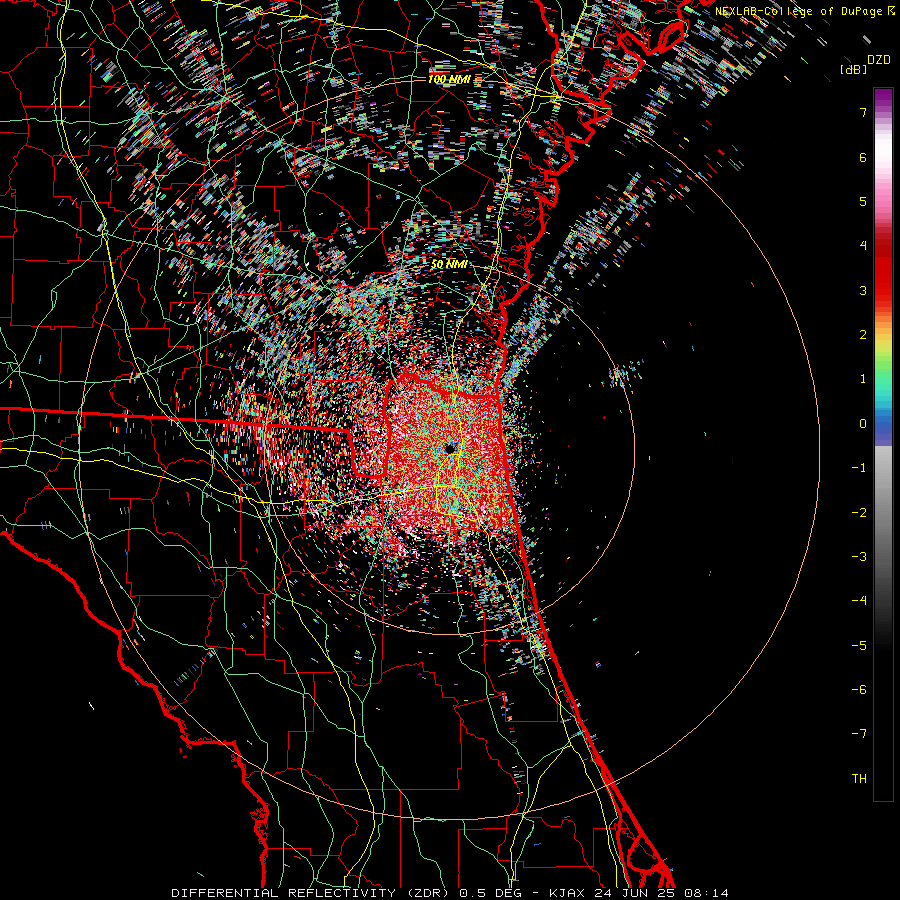
Task: Click the 6 value on color scale
Action: (x=863, y=157)
